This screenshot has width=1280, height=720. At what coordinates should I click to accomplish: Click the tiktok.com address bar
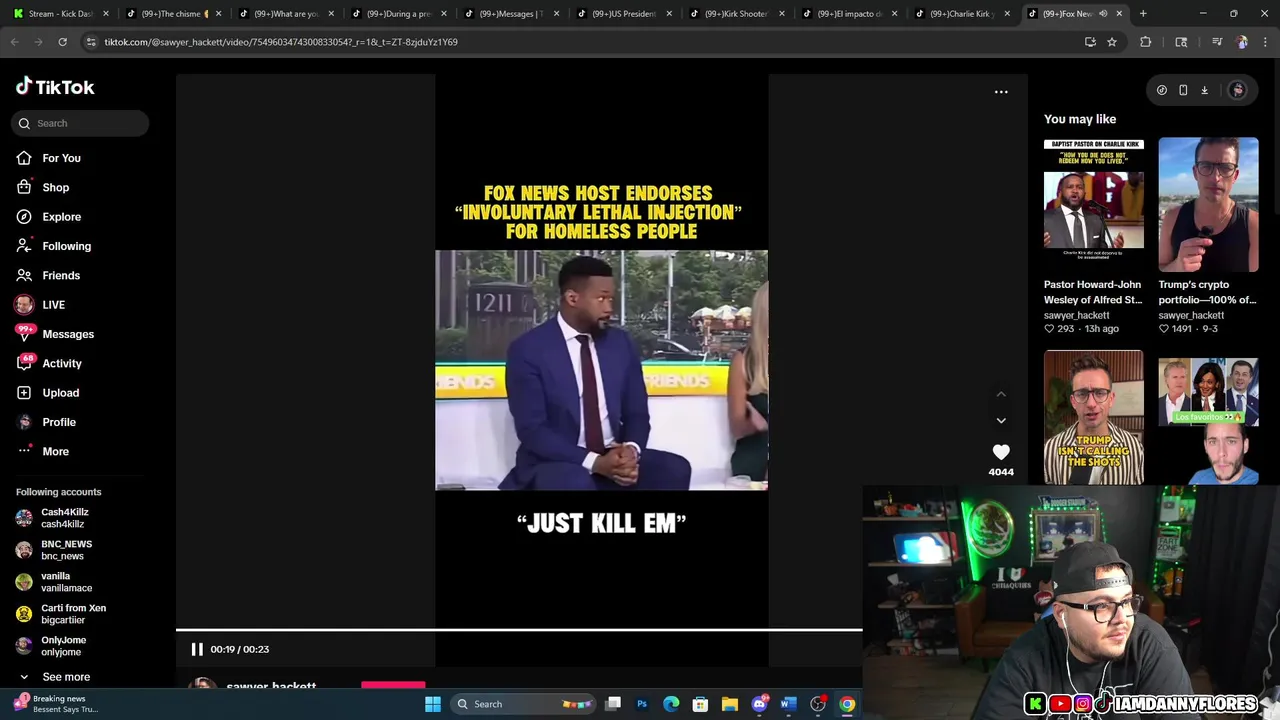(x=580, y=42)
